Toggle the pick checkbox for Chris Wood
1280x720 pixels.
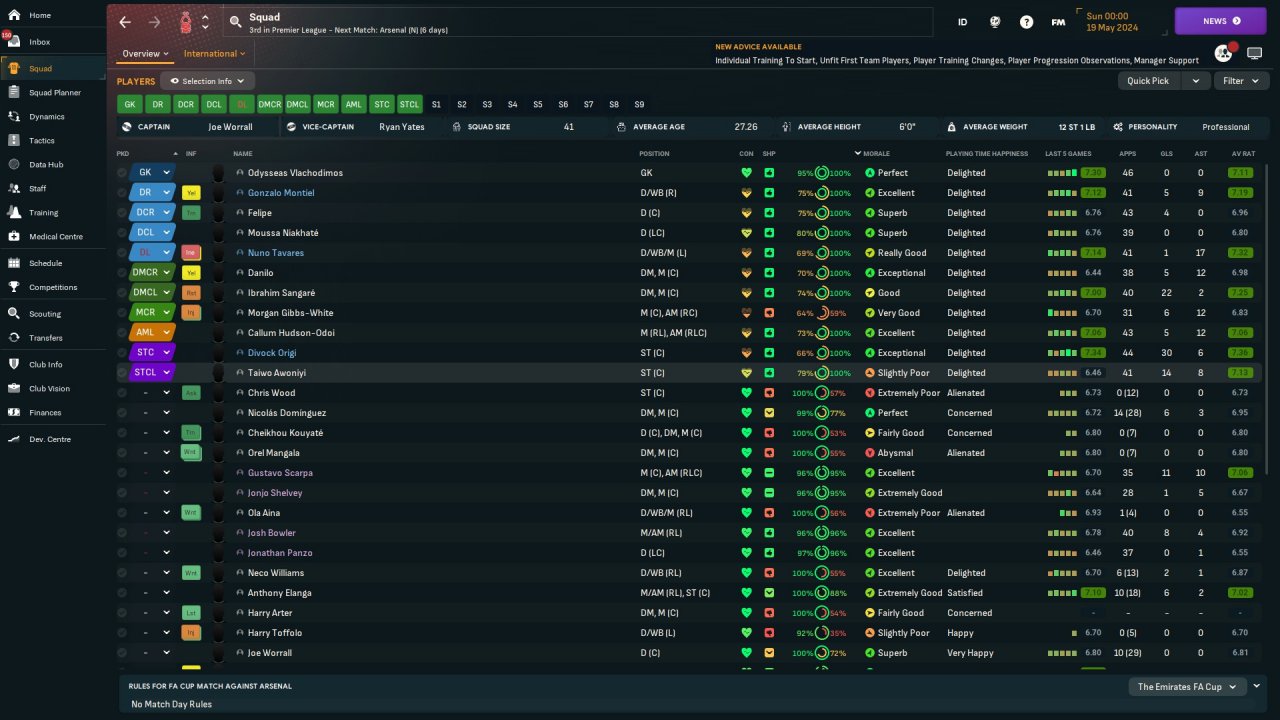click(122, 393)
